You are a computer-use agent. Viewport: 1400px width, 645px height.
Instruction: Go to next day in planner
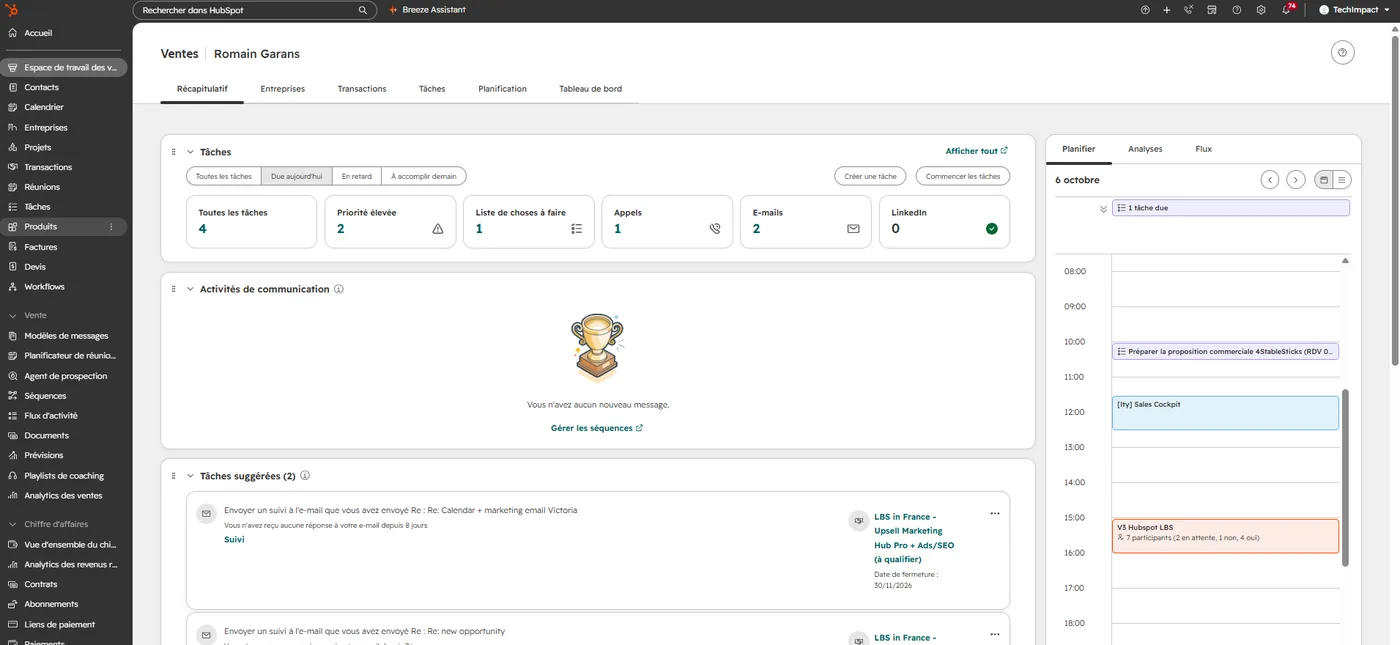tap(1296, 180)
